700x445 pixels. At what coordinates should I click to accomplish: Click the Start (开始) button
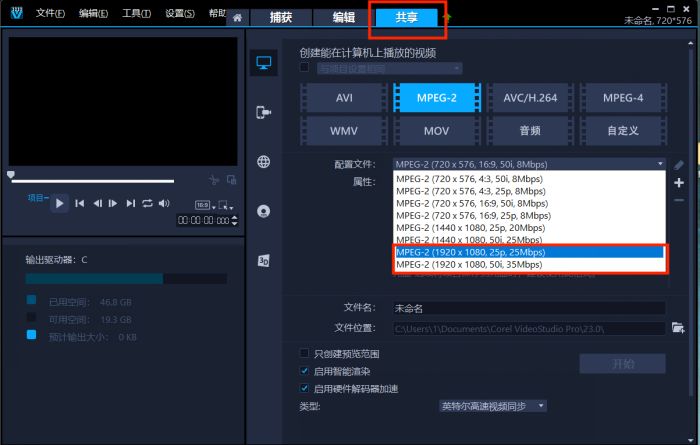coord(622,364)
